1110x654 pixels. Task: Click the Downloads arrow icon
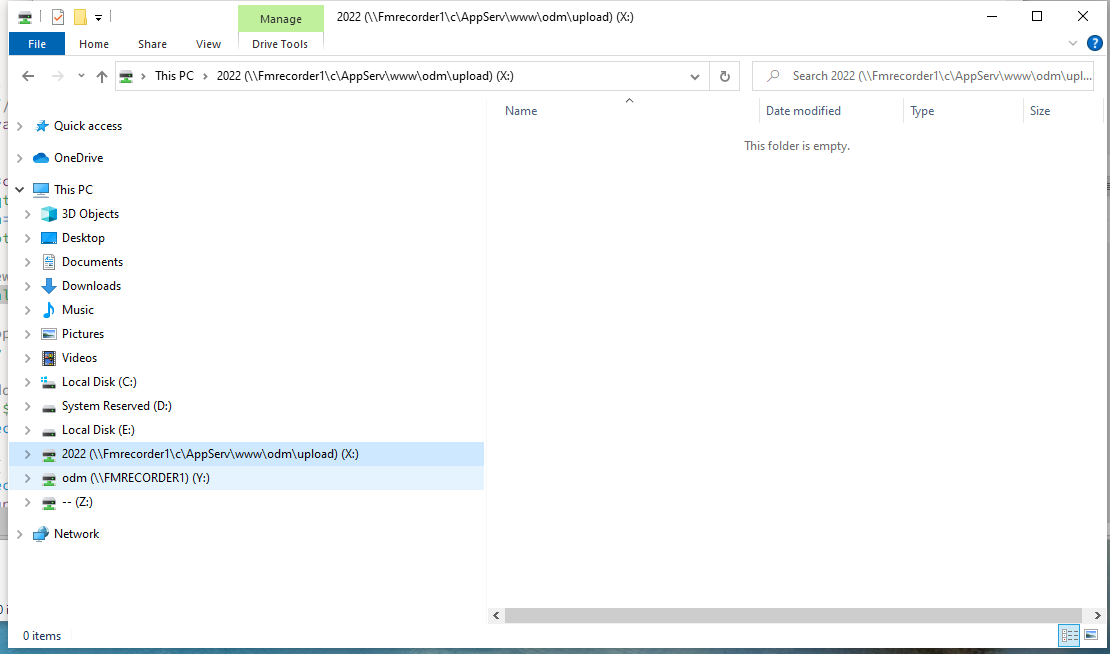[x=49, y=286]
